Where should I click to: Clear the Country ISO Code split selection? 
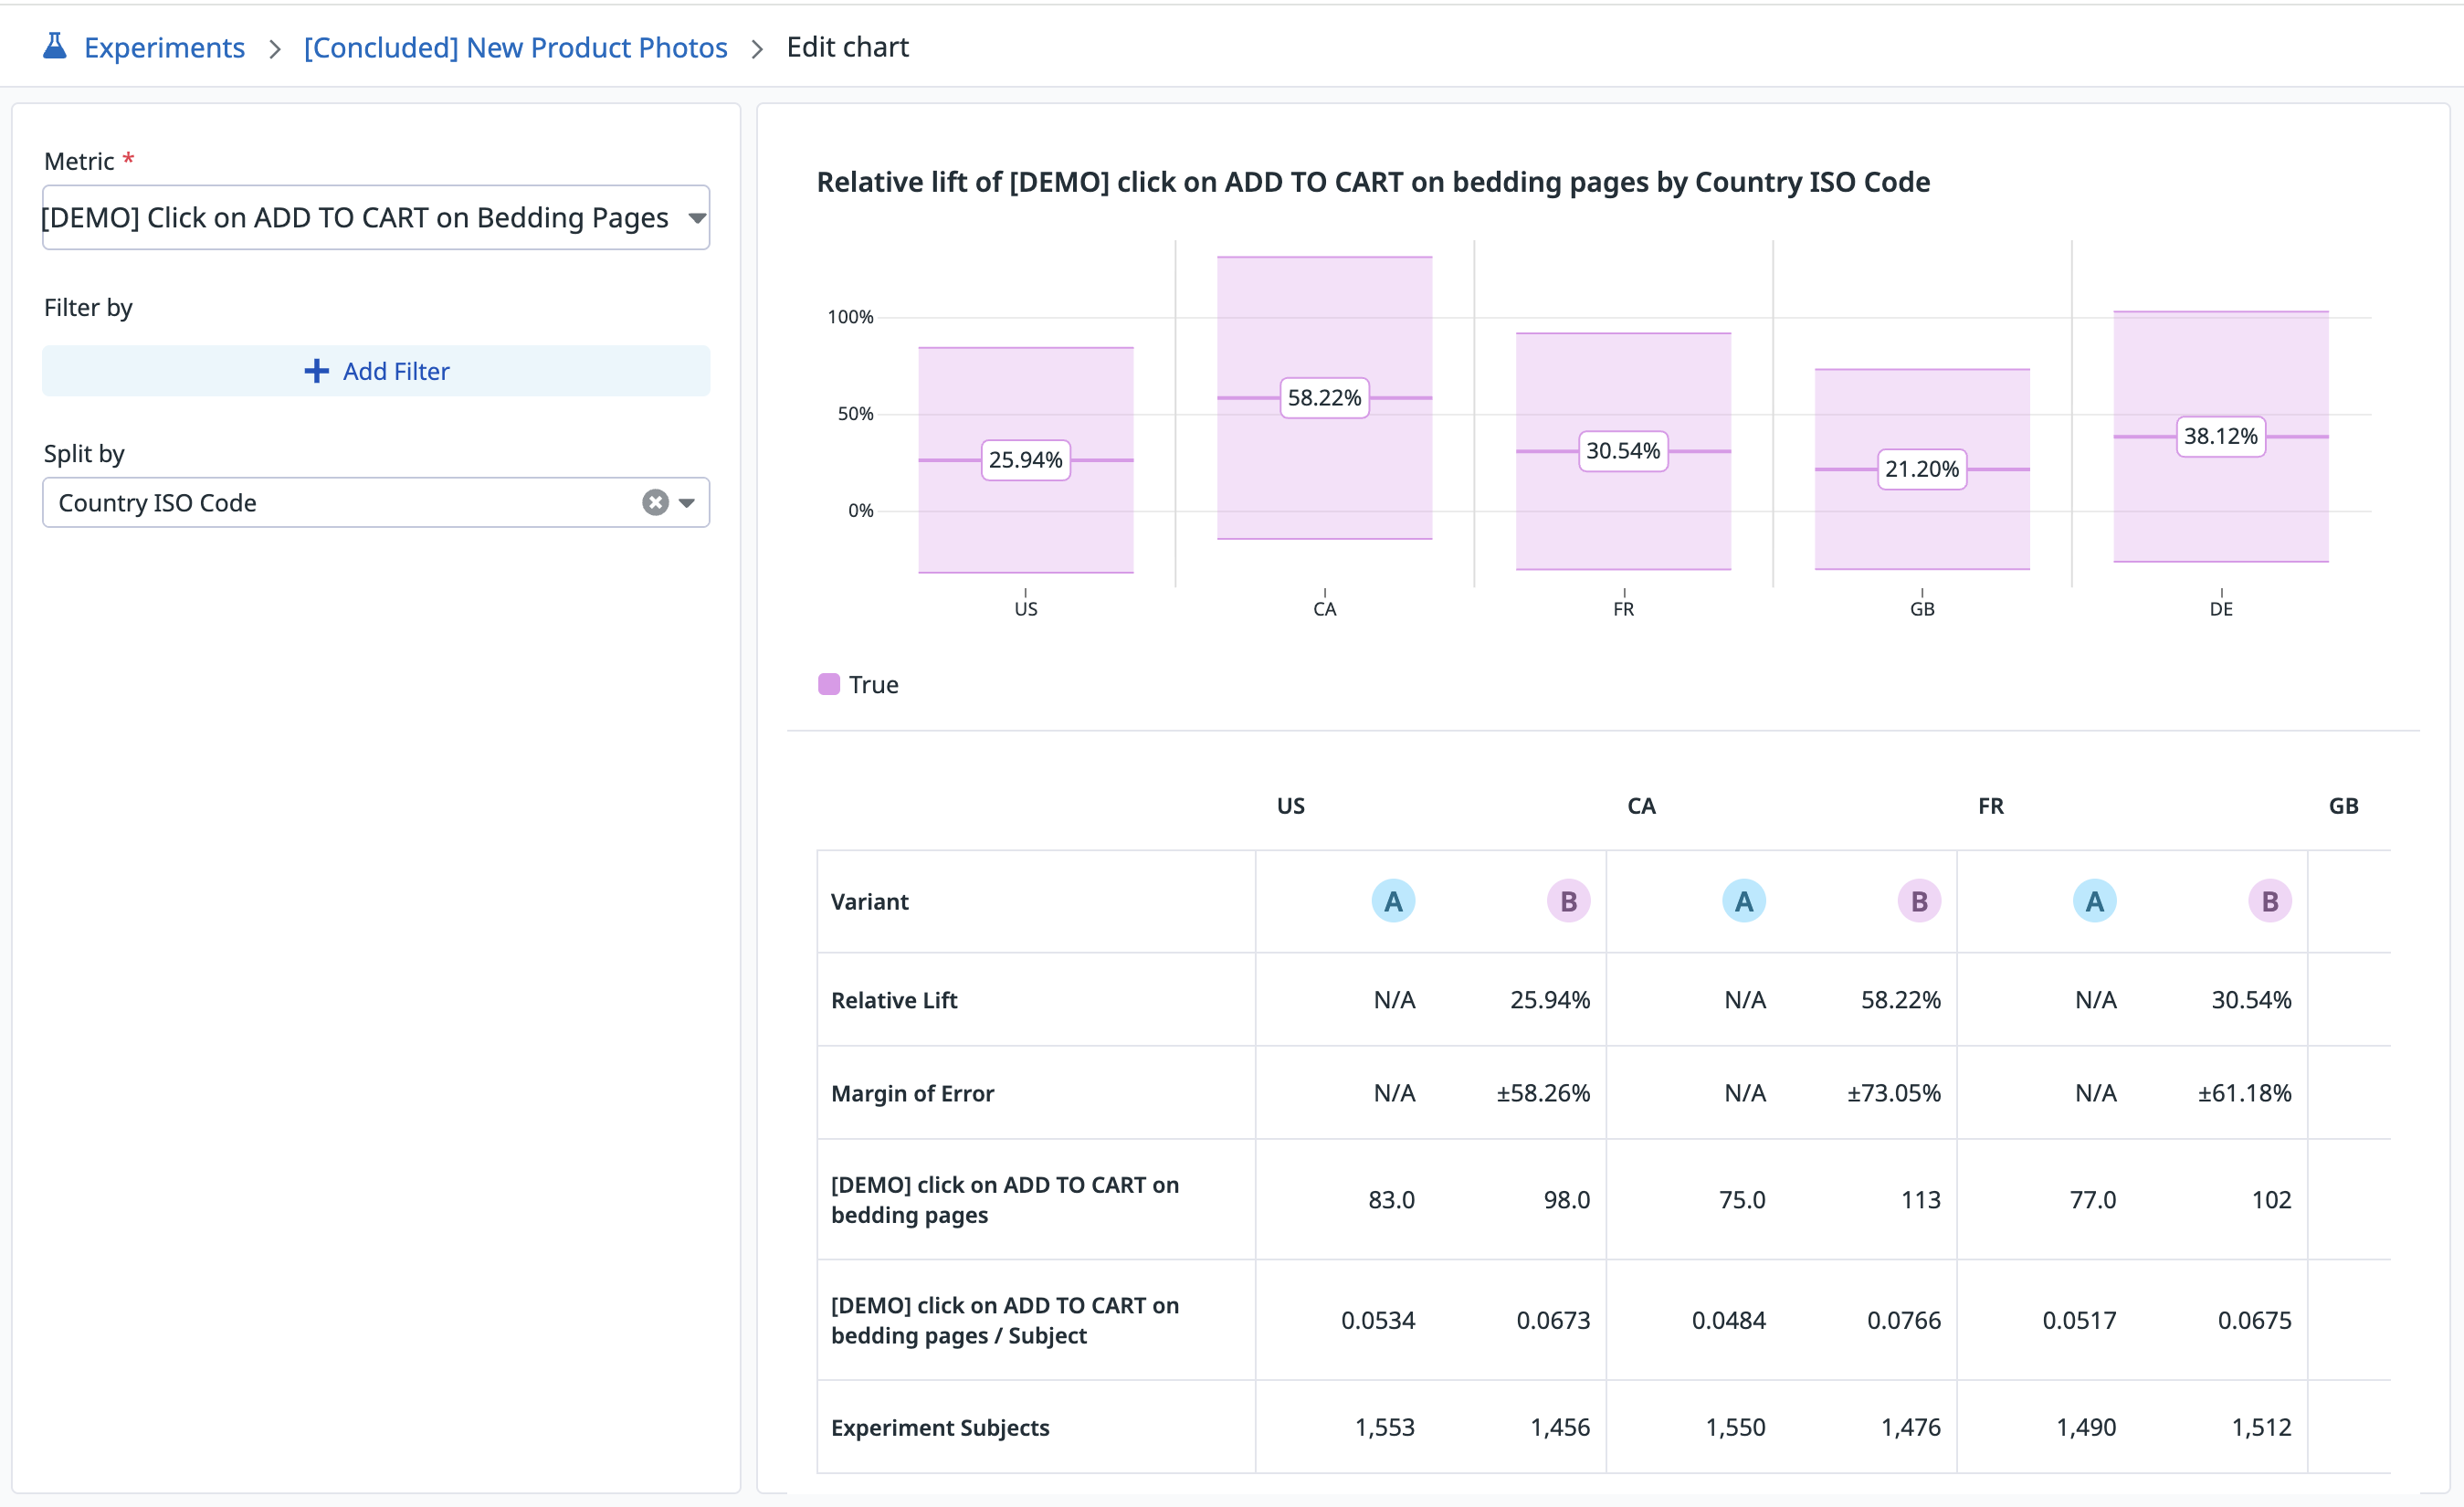655,502
